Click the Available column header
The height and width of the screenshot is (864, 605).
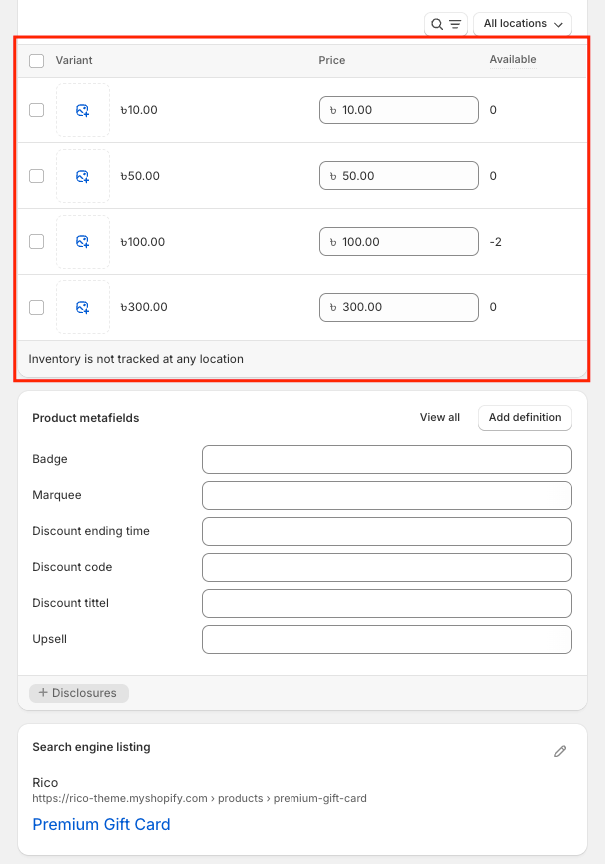pyautogui.click(x=513, y=60)
